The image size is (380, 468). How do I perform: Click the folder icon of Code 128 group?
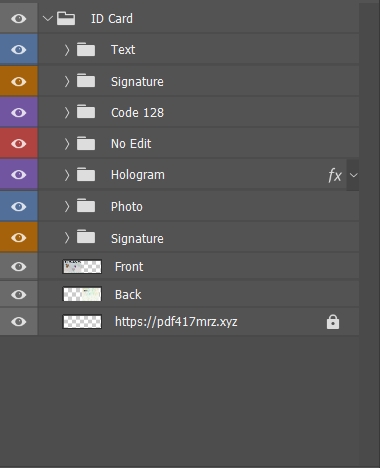[86, 112]
